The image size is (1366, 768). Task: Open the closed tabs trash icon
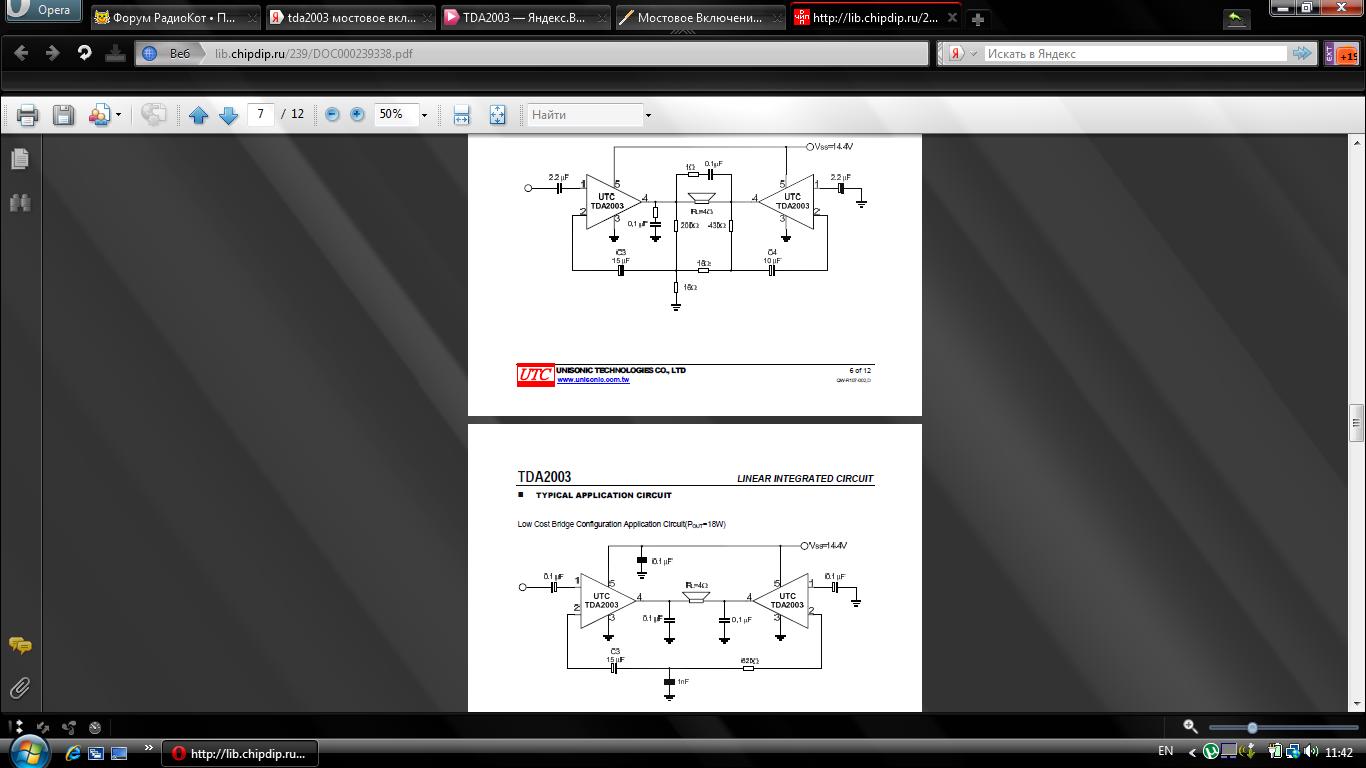pos(1237,19)
